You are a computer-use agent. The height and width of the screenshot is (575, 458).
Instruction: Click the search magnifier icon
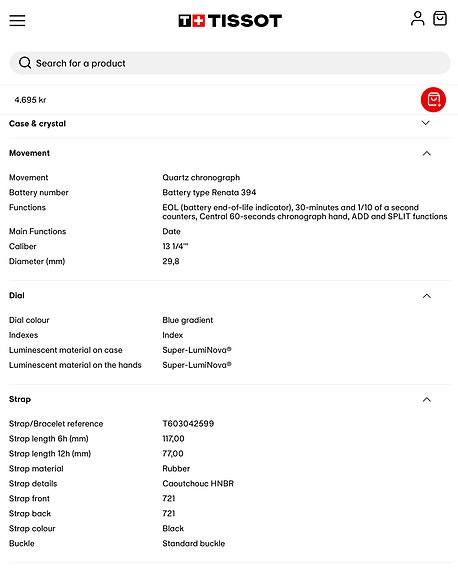point(25,63)
